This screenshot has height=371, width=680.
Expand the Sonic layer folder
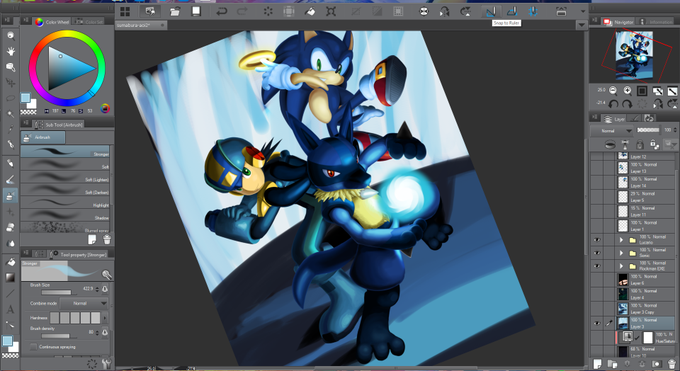pos(621,253)
